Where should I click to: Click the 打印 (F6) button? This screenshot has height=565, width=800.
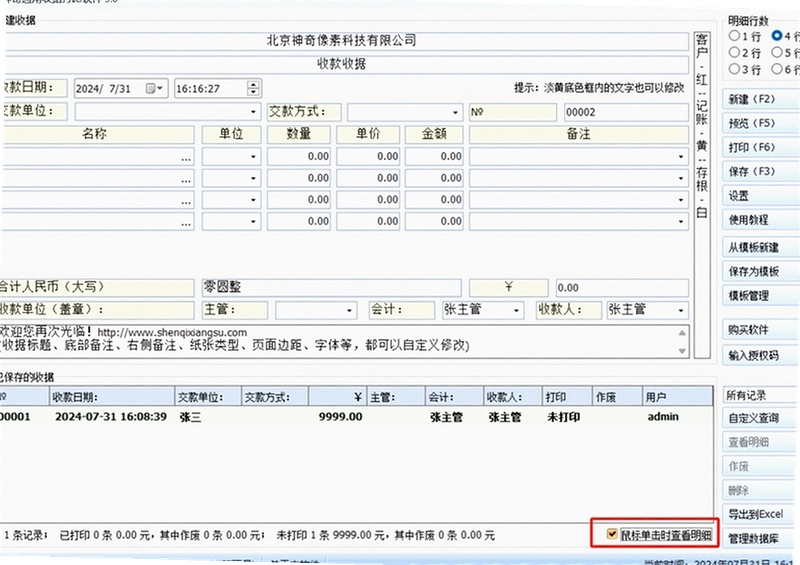point(761,147)
